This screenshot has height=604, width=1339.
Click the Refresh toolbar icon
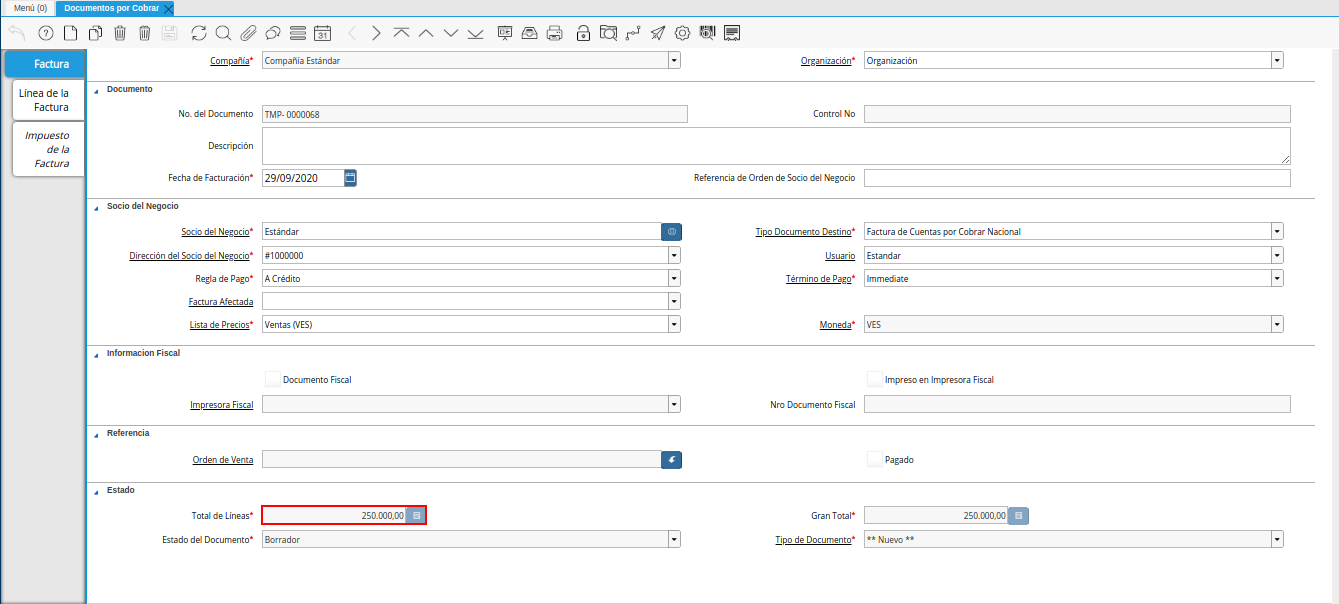click(x=199, y=33)
